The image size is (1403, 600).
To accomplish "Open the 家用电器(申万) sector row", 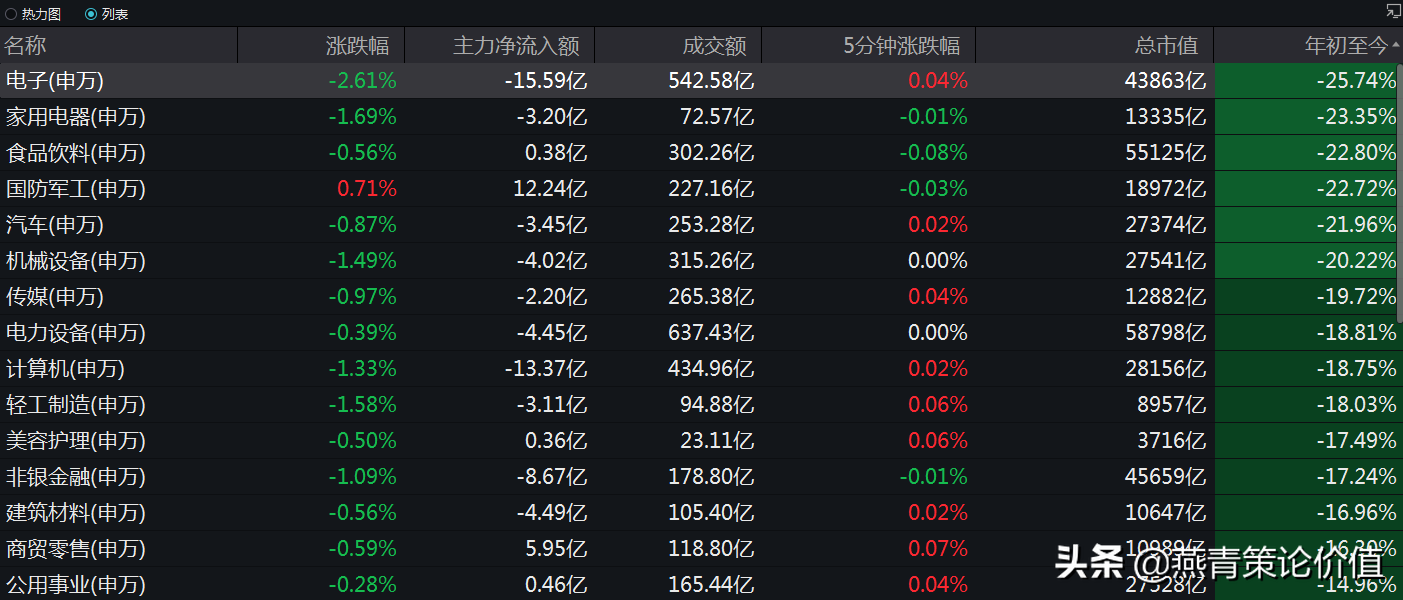I will (76, 117).
